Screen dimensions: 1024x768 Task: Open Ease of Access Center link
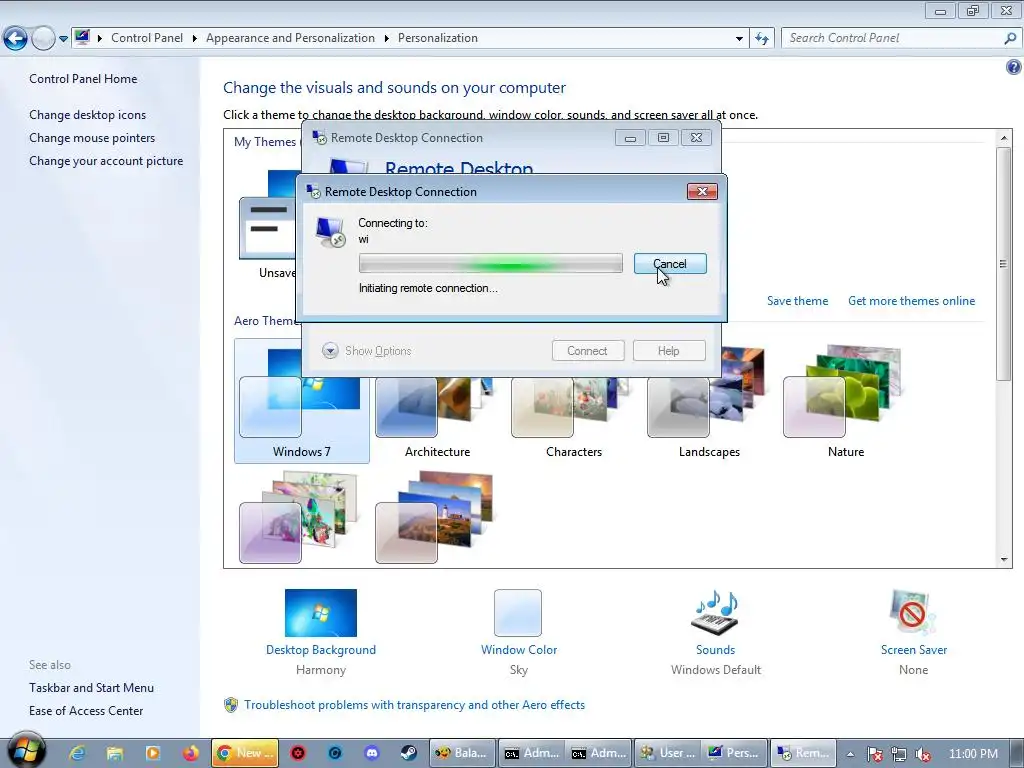86,711
